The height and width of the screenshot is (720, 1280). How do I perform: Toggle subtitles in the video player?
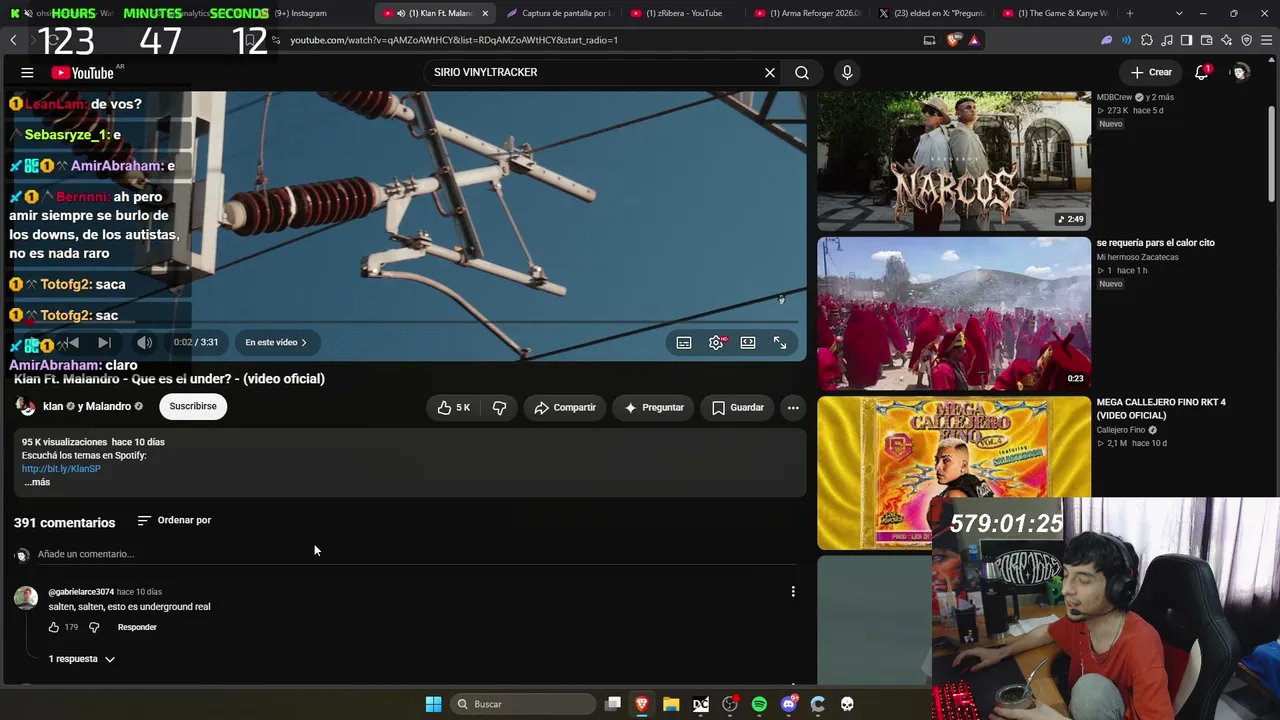[x=684, y=342]
